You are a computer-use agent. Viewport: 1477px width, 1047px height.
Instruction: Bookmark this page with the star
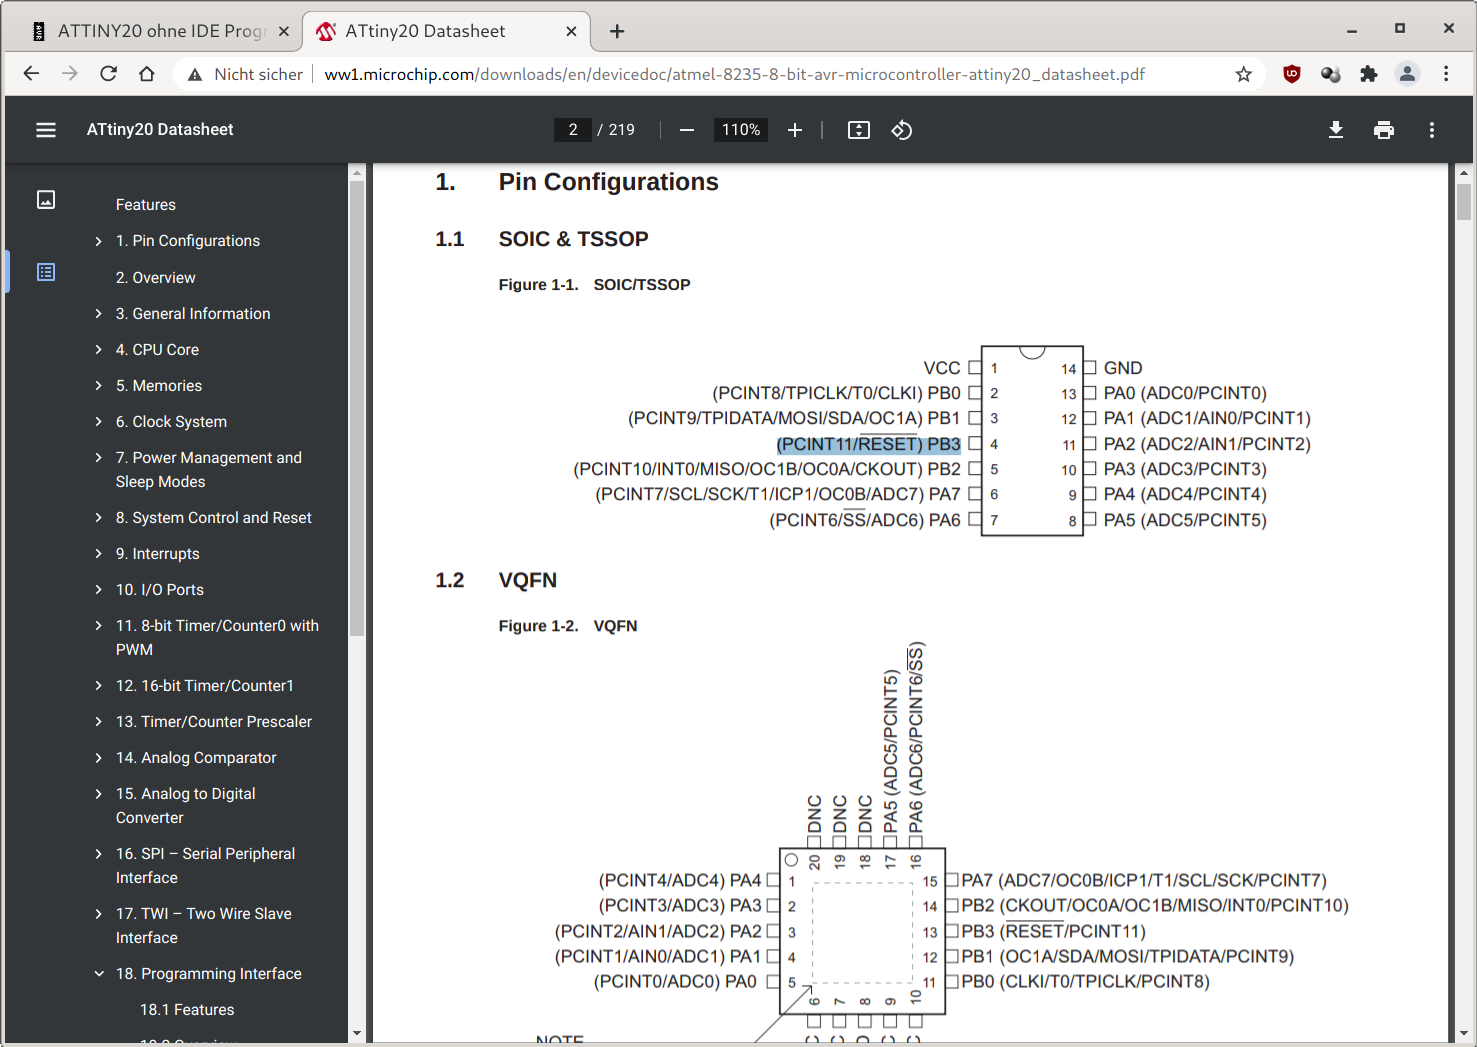(x=1244, y=74)
